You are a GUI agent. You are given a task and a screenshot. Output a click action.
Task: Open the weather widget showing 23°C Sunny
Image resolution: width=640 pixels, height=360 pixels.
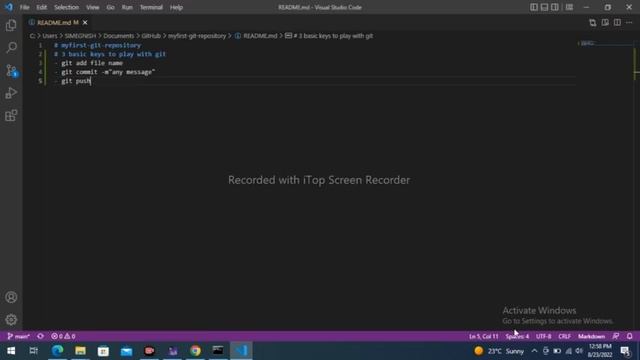499,351
